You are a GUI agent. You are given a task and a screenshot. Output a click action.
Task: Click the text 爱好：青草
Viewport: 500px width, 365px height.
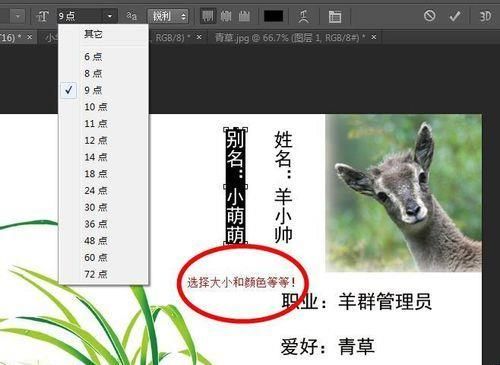tap(328, 346)
